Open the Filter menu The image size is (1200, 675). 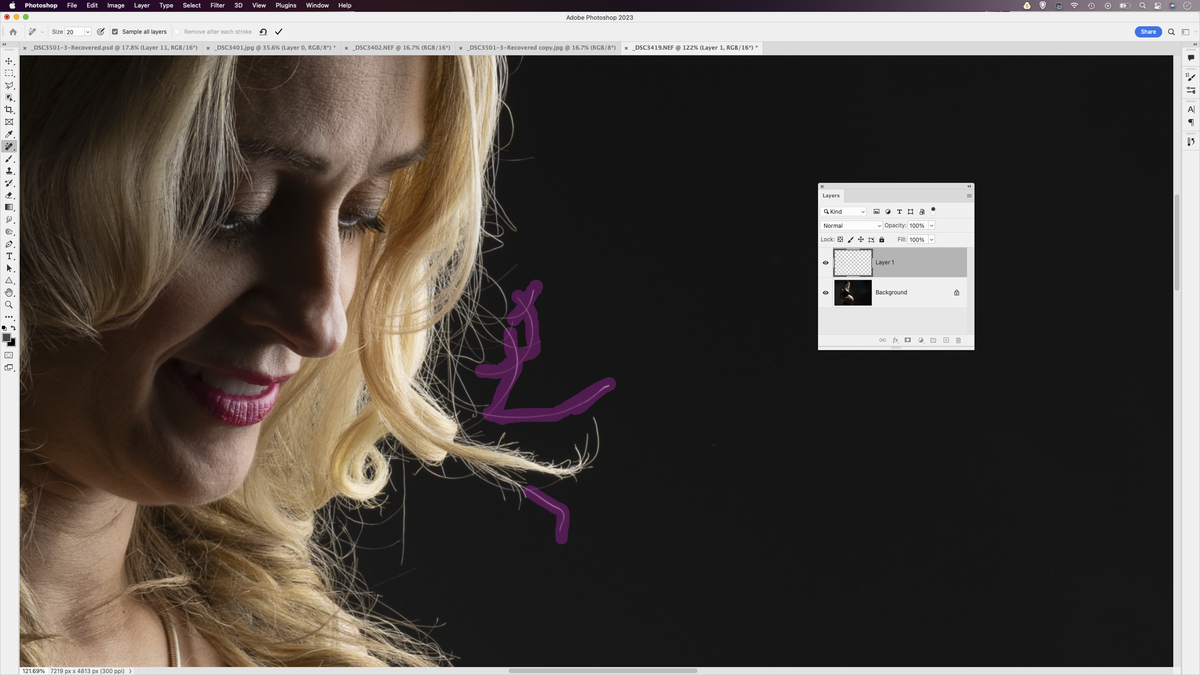click(x=216, y=5)
